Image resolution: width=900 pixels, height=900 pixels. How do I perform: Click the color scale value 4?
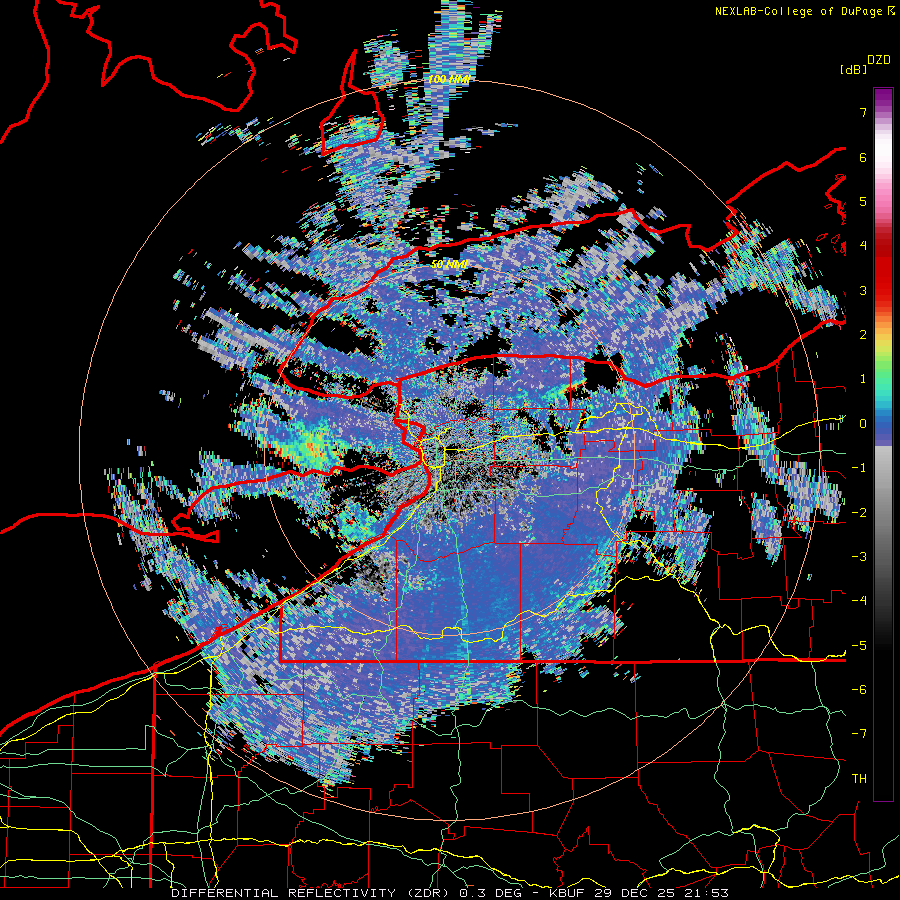[x=863, y=246]
